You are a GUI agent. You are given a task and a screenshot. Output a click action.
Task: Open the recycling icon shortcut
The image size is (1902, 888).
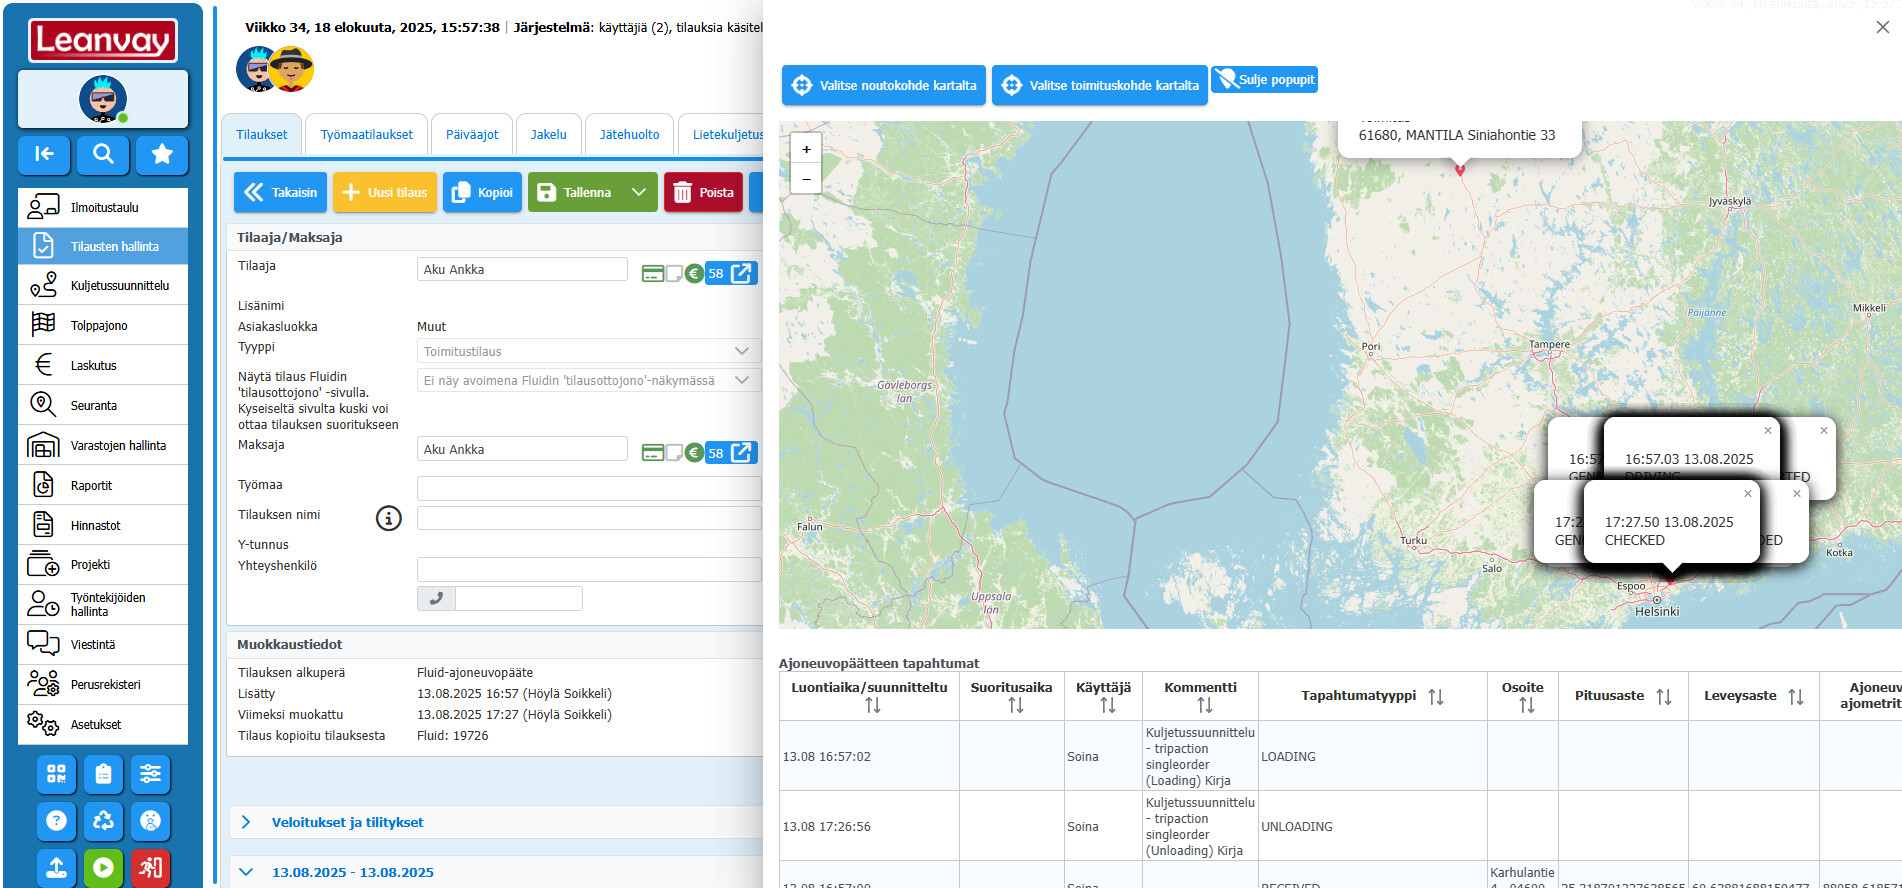[x=103, y=821]
